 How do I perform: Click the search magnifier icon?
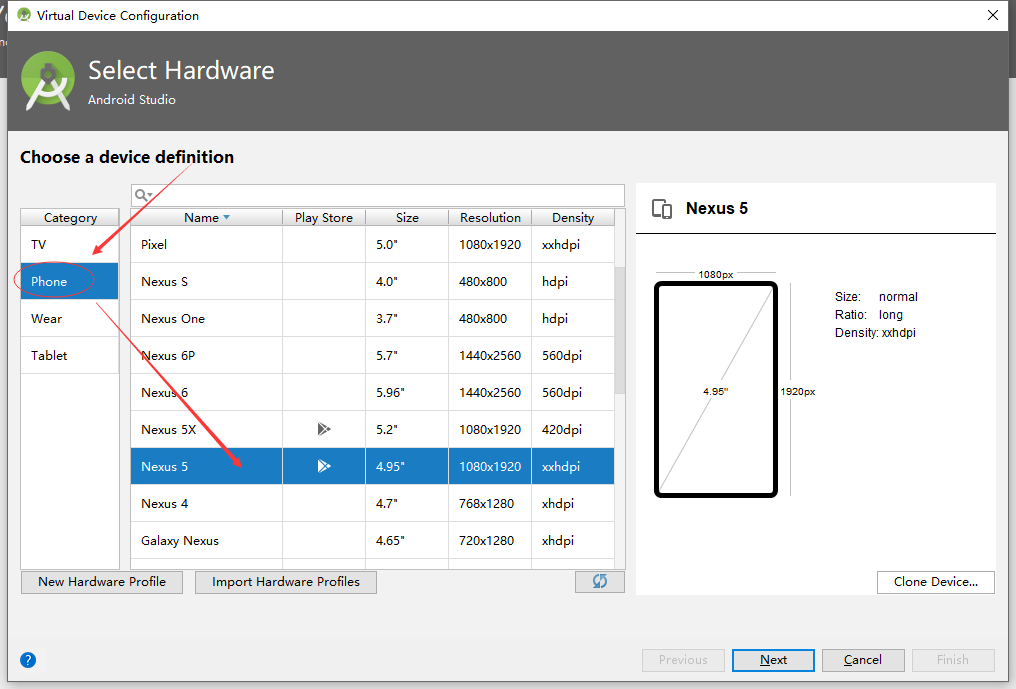tap(143, 195)
